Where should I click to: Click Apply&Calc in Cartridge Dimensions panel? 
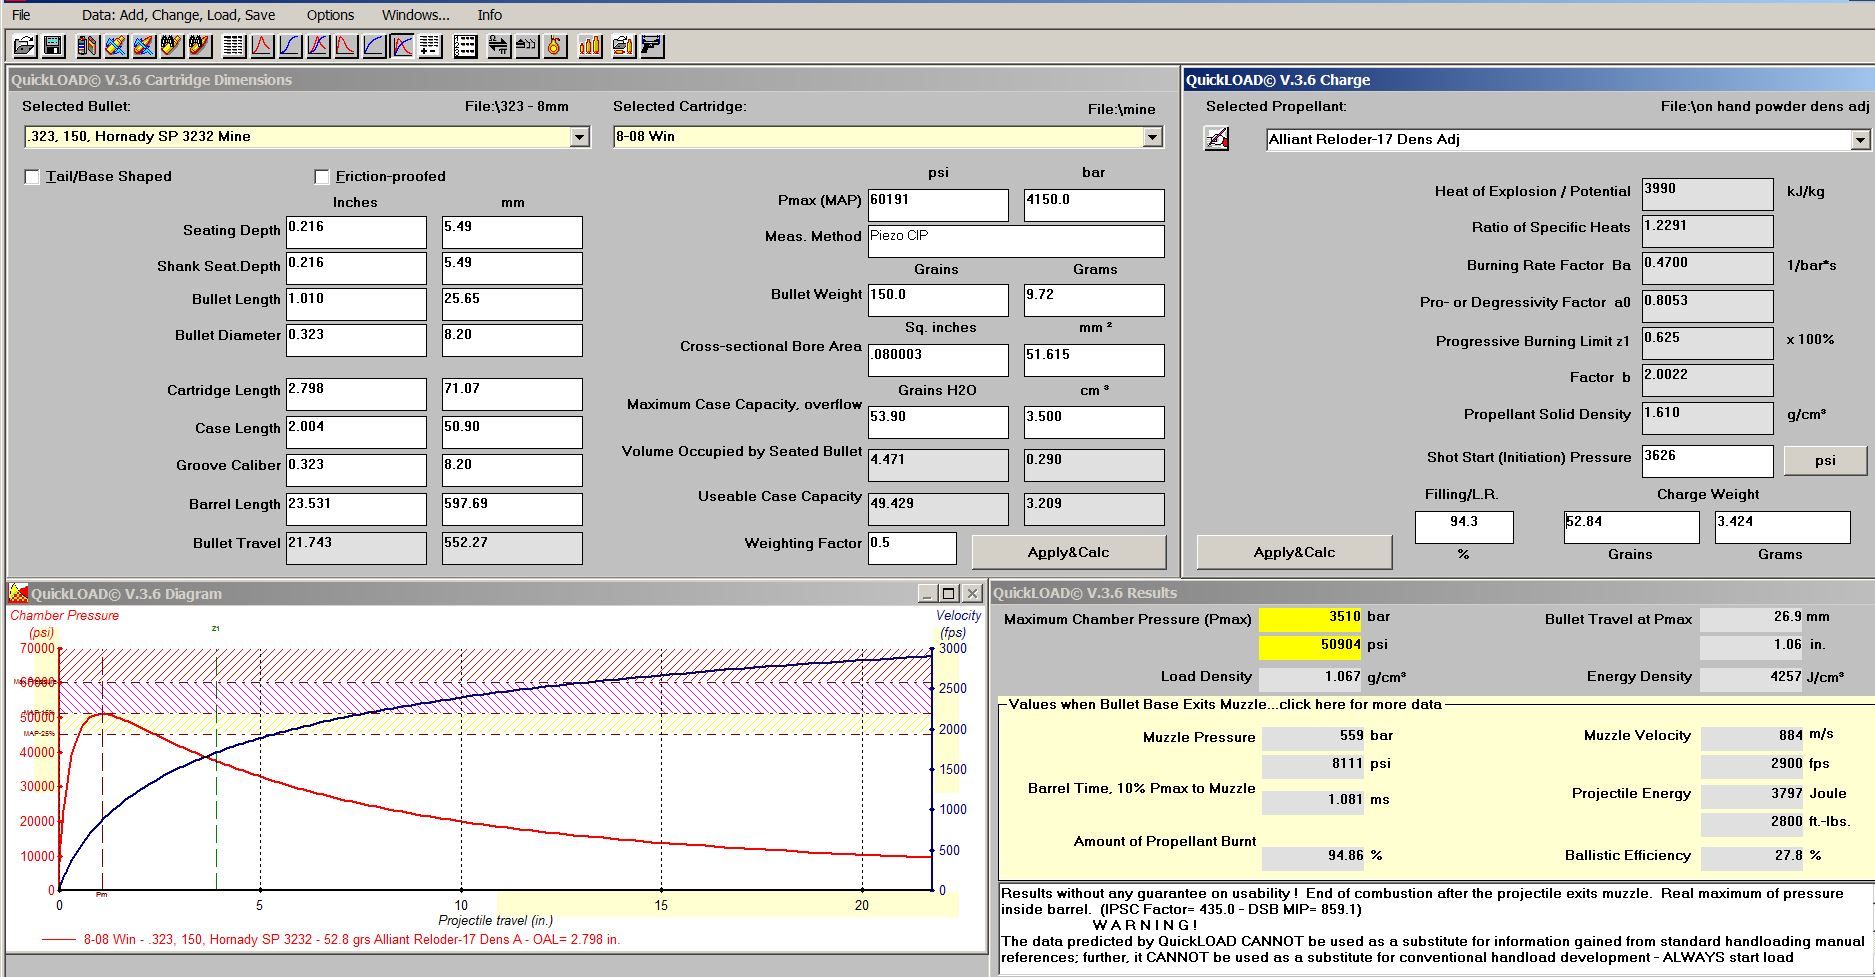pyautogui.click(x=1068, y=552)
